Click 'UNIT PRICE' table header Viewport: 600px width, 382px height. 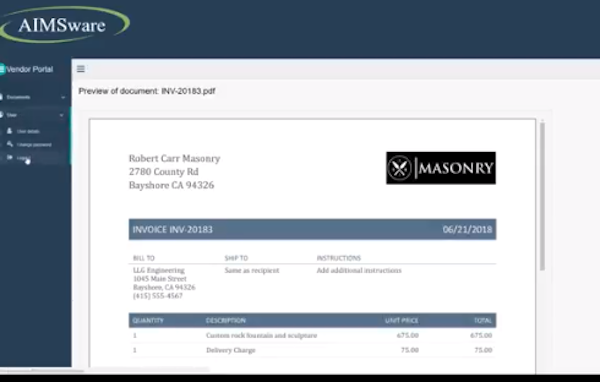coord(402,320)
